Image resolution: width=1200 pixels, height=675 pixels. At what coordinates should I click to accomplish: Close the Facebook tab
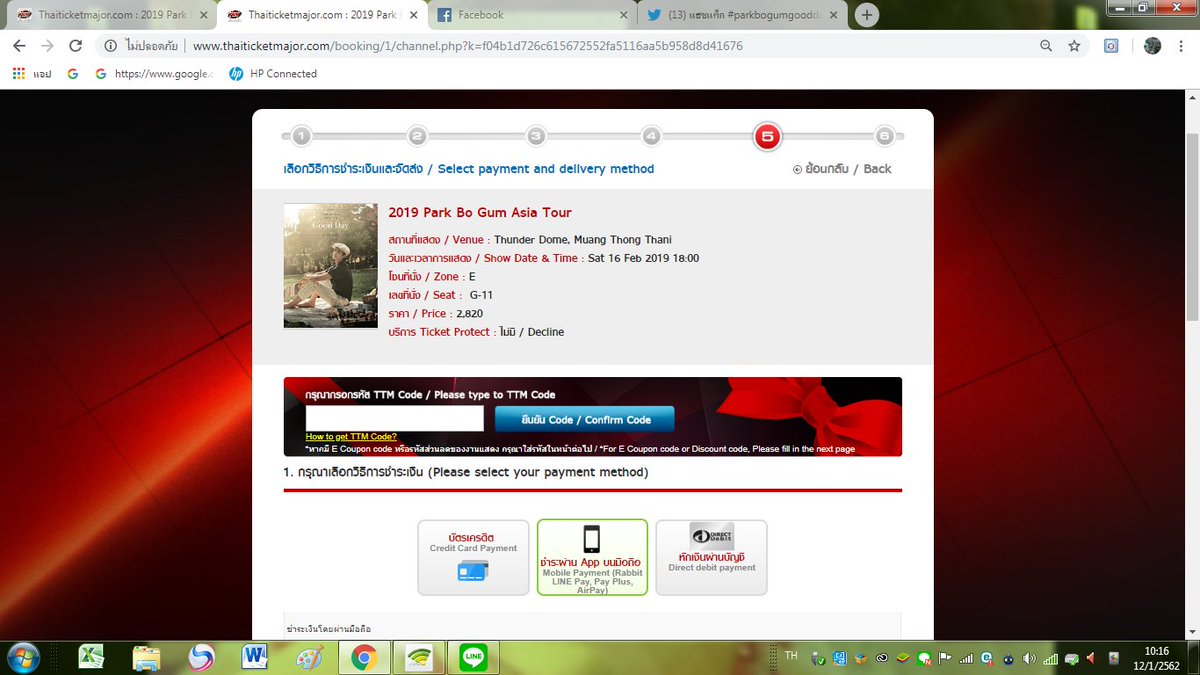coord(622,15)
